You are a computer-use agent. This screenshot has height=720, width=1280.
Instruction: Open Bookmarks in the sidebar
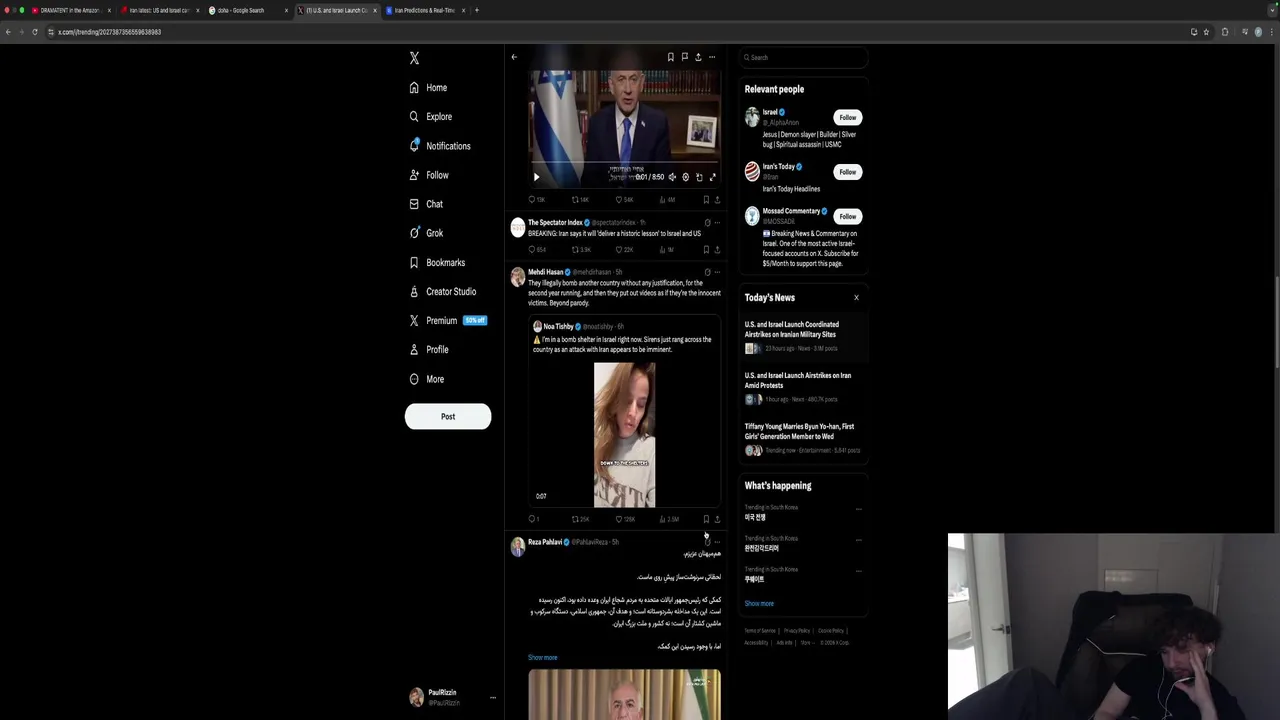(437, 262)
